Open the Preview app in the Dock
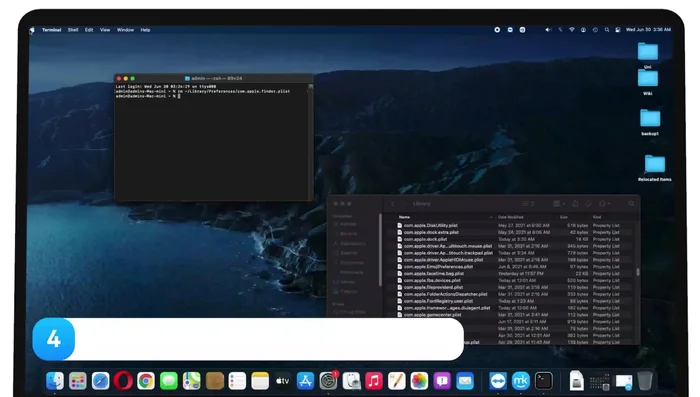700x397 pixels. (351, 381)
